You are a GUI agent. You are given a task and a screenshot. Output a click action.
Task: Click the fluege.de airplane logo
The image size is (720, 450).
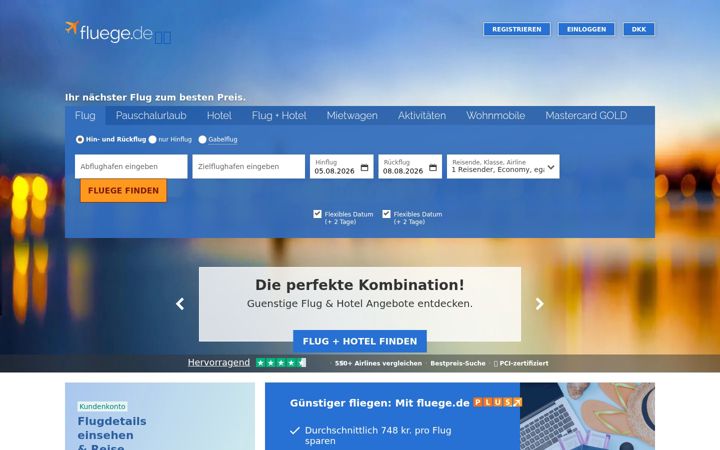[x=109, y=31]
